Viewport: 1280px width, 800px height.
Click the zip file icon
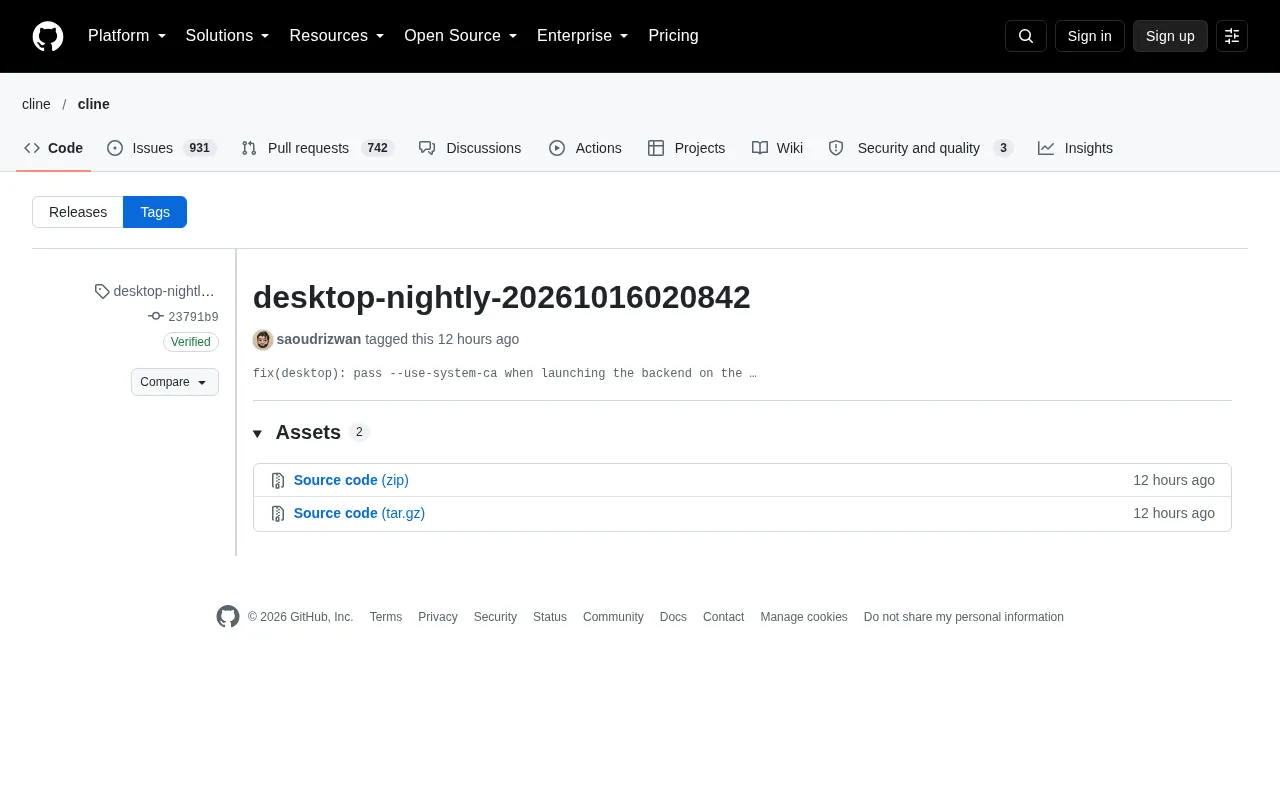click(x=278, y=481)
